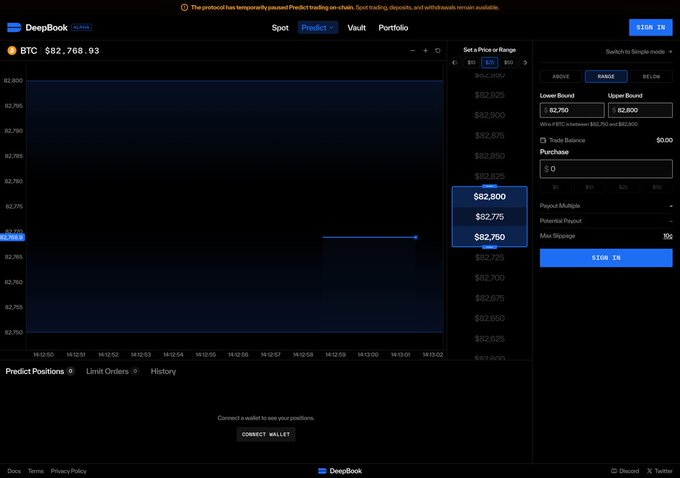Select the $82,725 price in the ladder

tap(490, 258)
